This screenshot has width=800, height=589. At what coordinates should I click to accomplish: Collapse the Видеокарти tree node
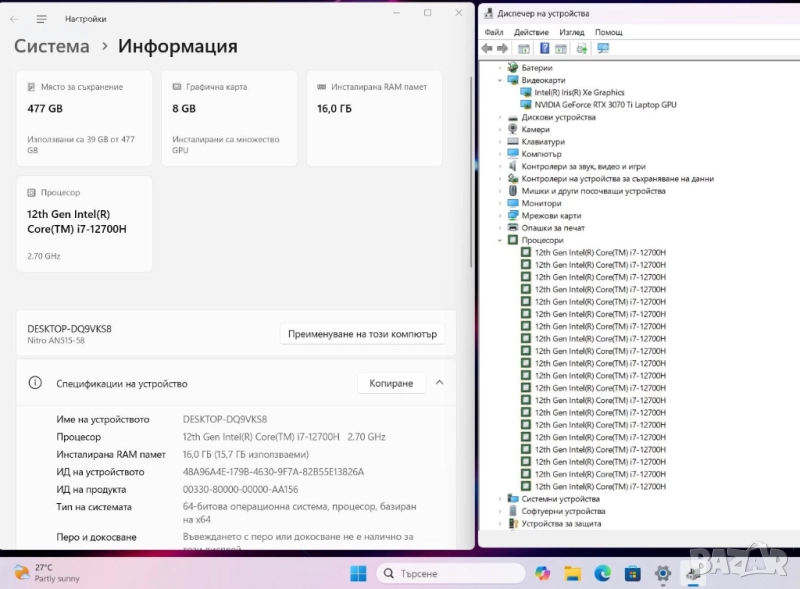click(500, 80)
